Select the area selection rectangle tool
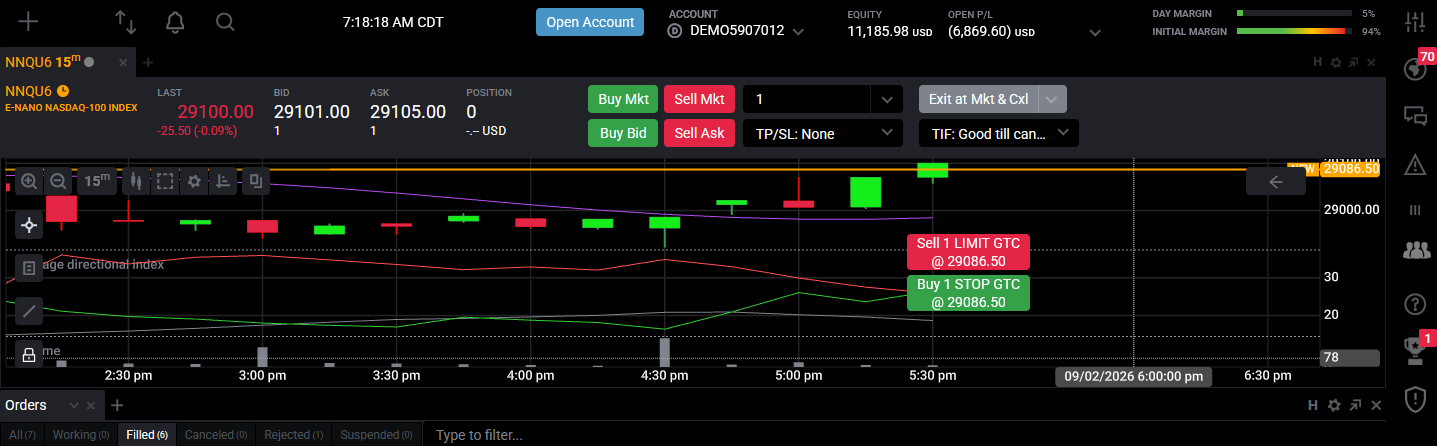This screenshot has height=446, width=1437. click(165, 181)
